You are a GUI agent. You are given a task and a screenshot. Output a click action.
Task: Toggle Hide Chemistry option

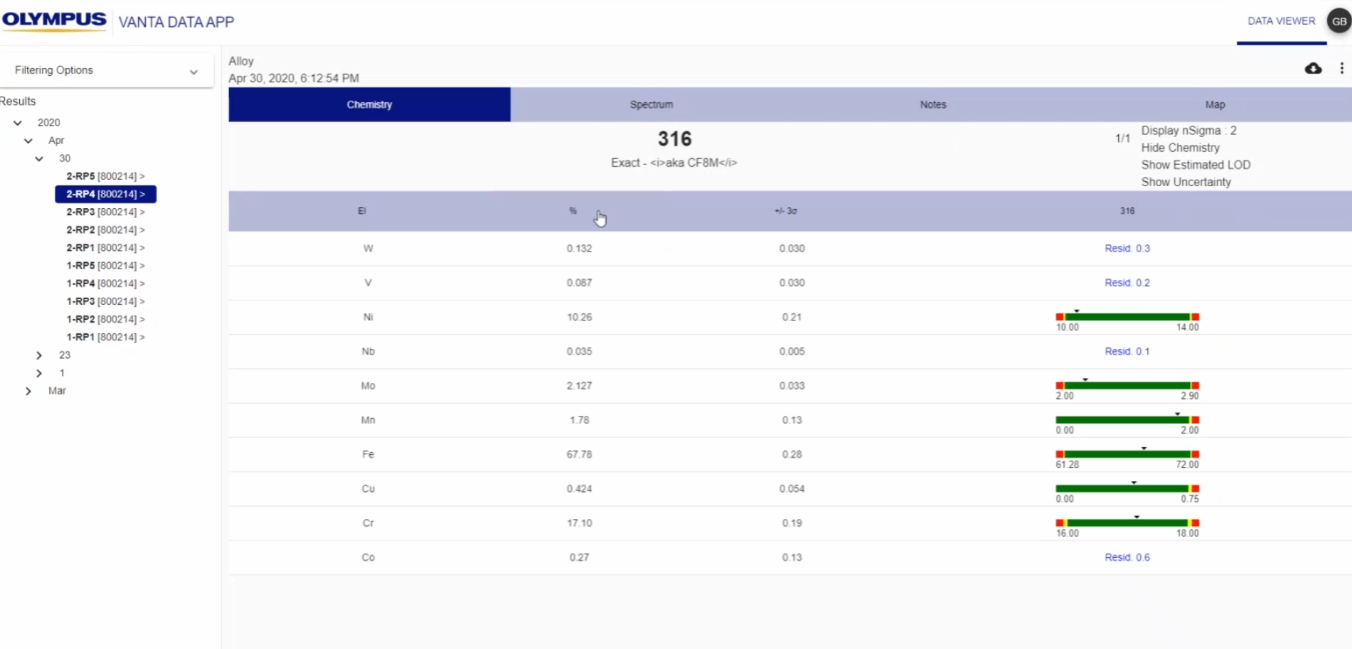coord(1180,148)
